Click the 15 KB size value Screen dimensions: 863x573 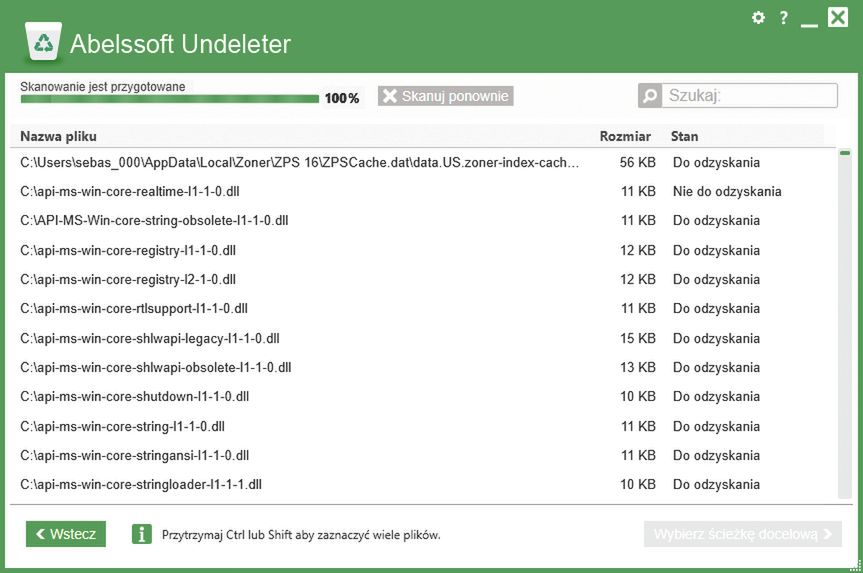[x=637, y=339]
